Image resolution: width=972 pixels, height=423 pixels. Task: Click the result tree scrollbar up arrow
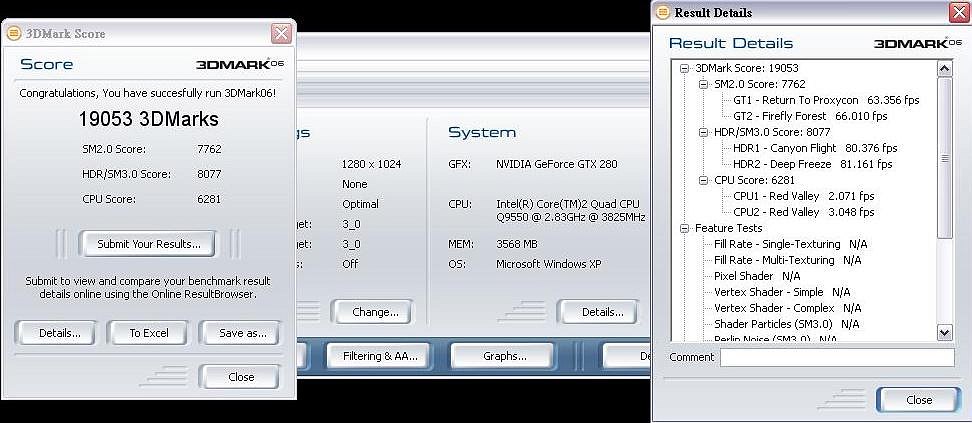click(945, 68)
